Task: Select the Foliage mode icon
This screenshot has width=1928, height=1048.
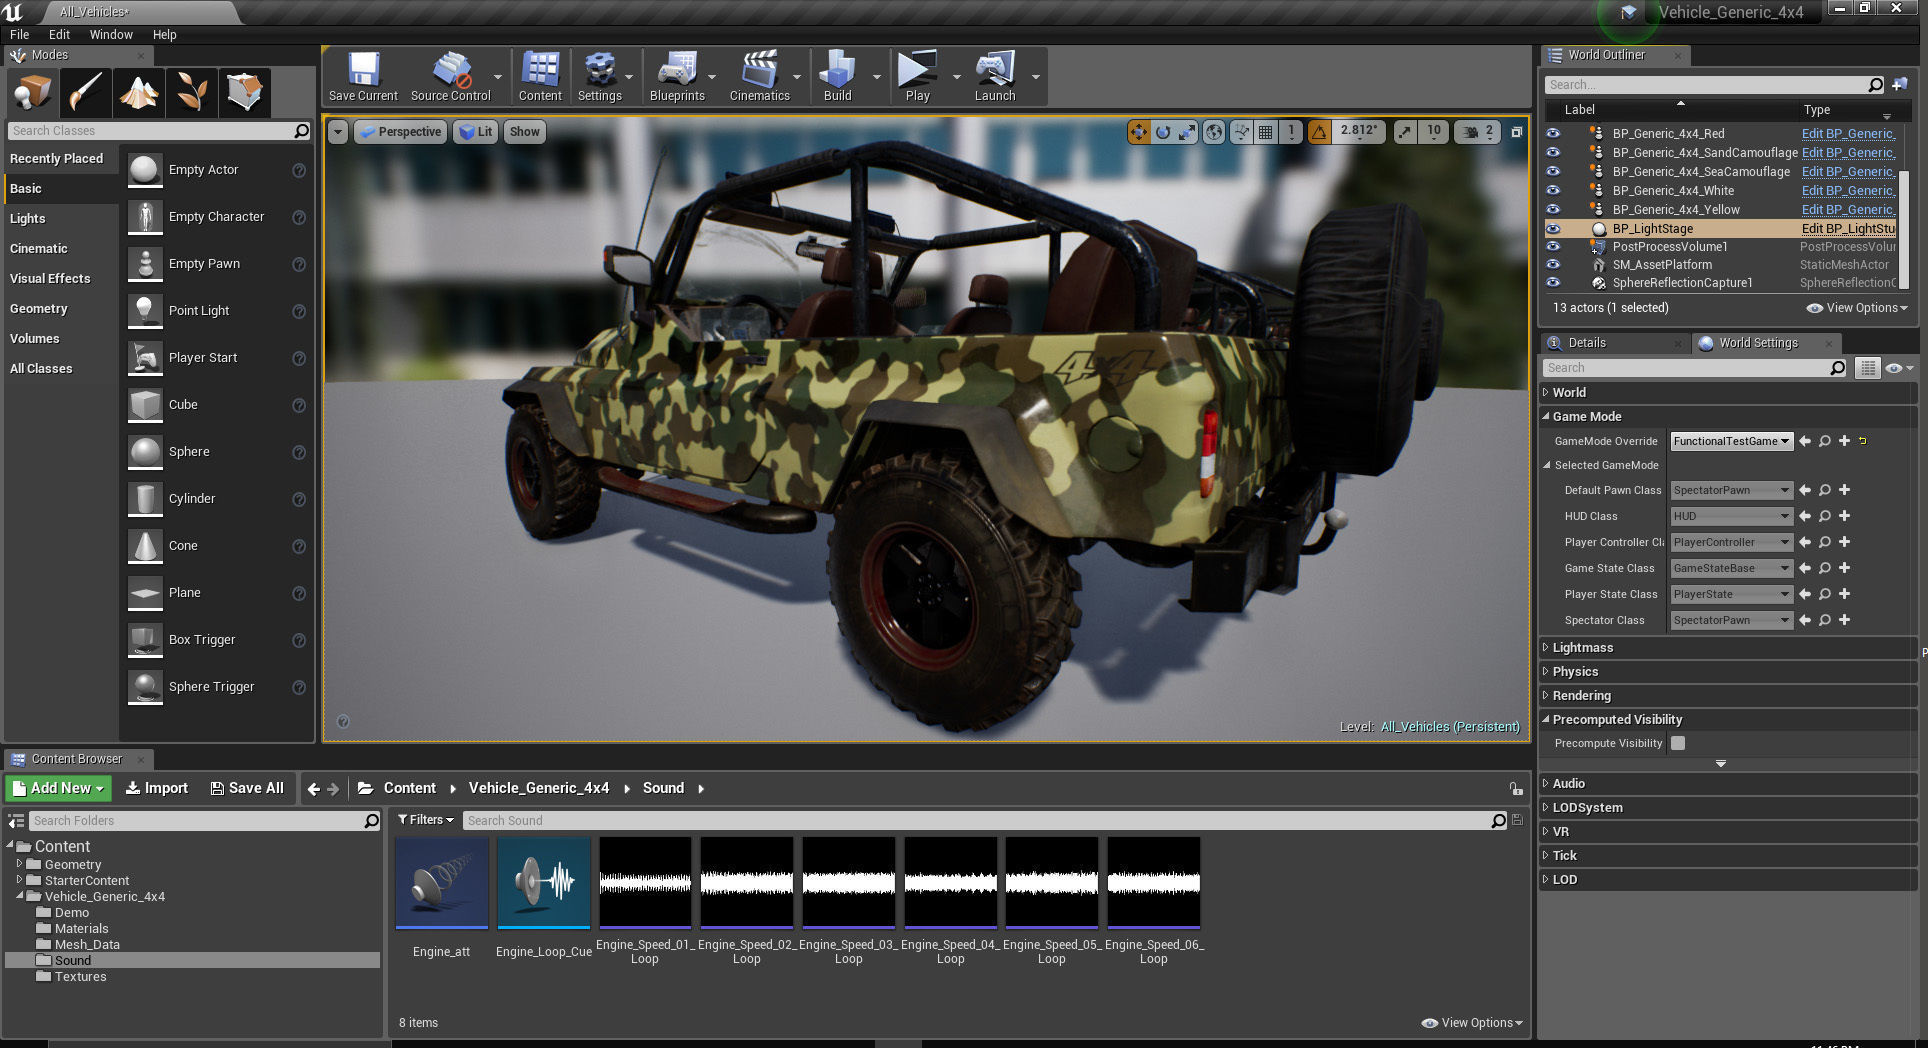Action: click(192, 92)
